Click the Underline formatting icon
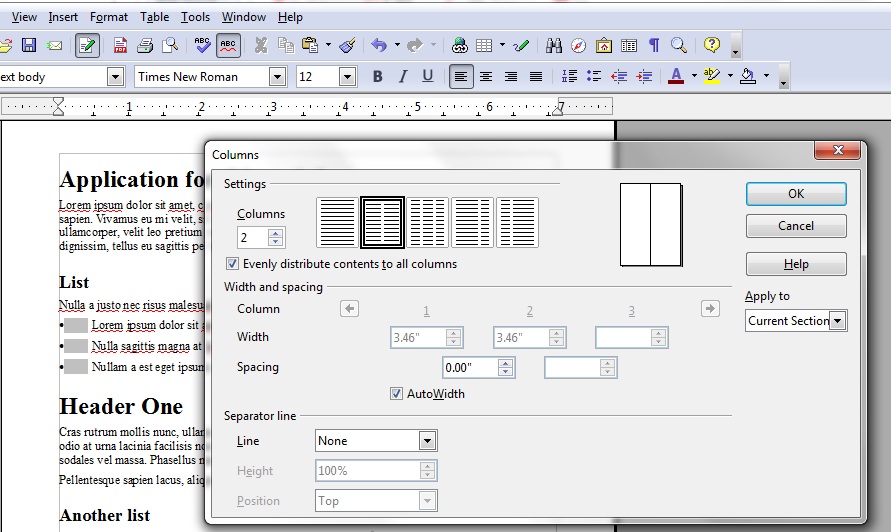Image resolution: width=891 pixels, height=532 pixels. point(428,76)
